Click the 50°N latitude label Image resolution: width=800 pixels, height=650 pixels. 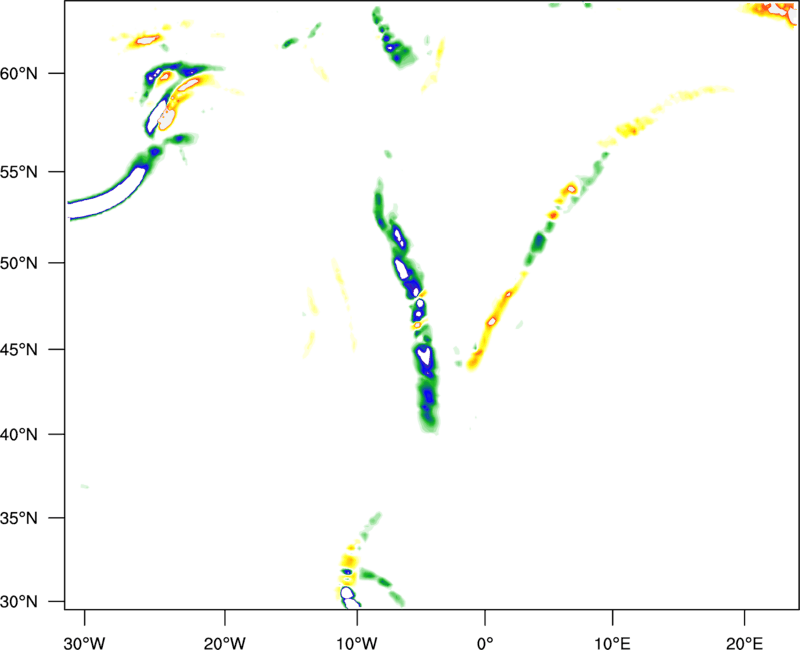(x=19, y=263)
